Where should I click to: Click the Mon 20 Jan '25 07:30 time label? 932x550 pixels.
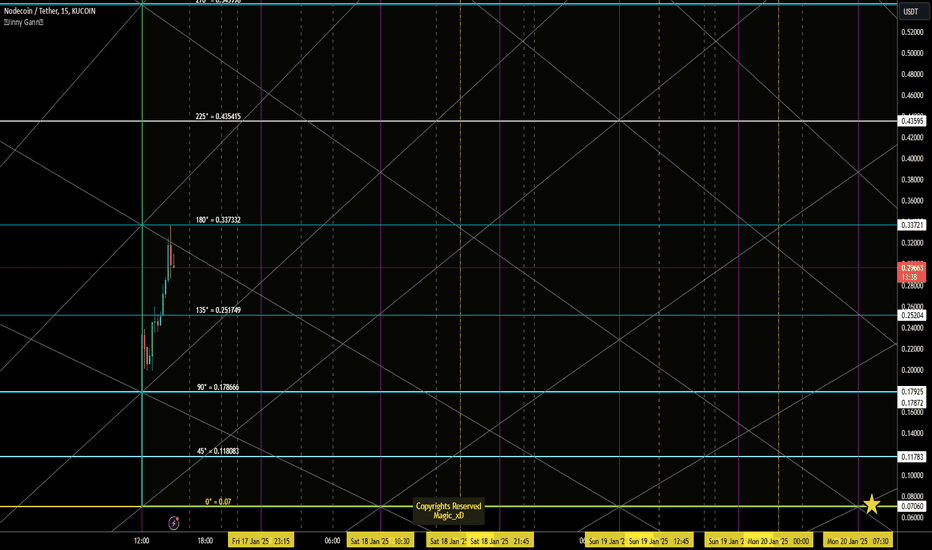tap(858, 540)
